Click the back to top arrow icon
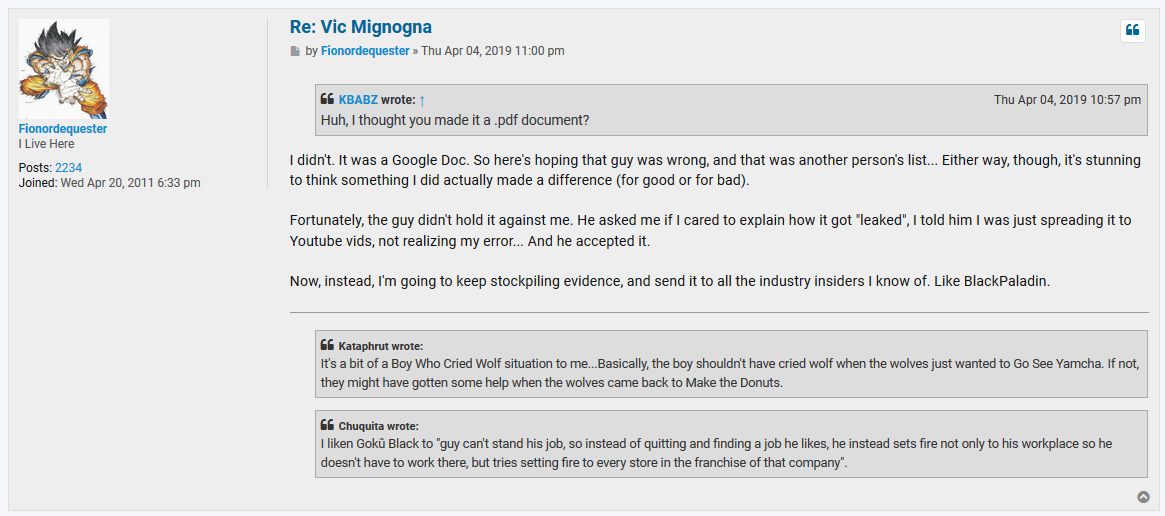This screenshot has width=1165, height=516. (1143, 497)
